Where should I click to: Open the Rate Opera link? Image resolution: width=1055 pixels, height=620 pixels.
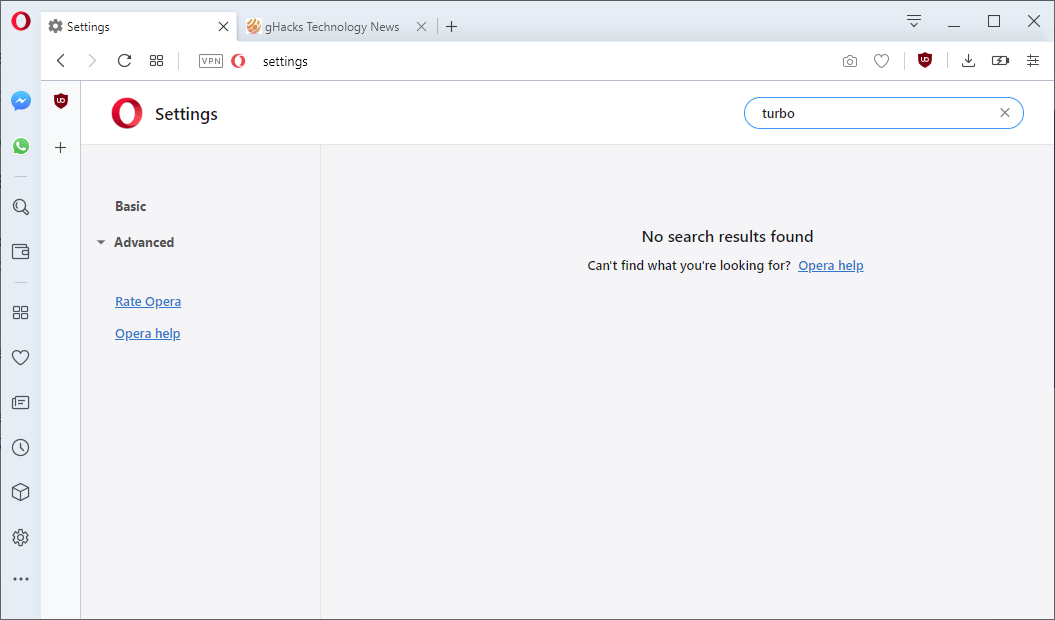[x=148, y=302]
